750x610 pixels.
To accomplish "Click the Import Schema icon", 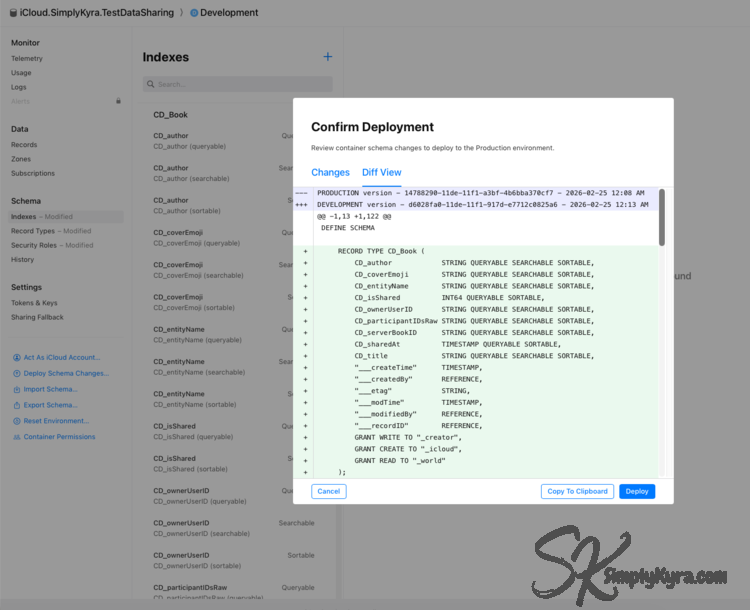I will pos(17,389).
